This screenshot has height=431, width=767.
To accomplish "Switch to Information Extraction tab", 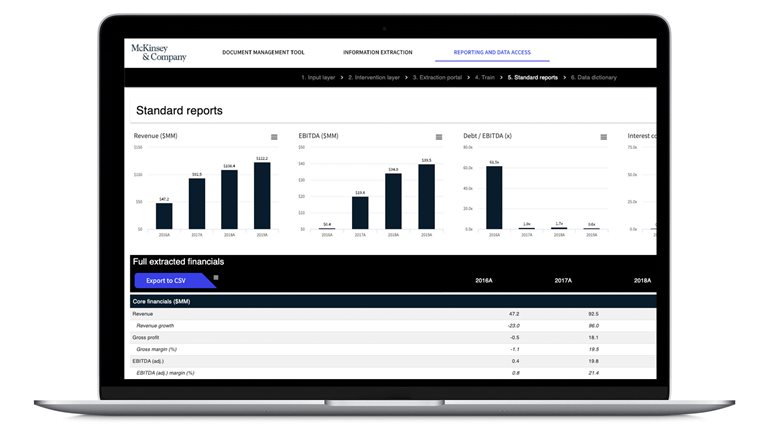I will [376, 52].
